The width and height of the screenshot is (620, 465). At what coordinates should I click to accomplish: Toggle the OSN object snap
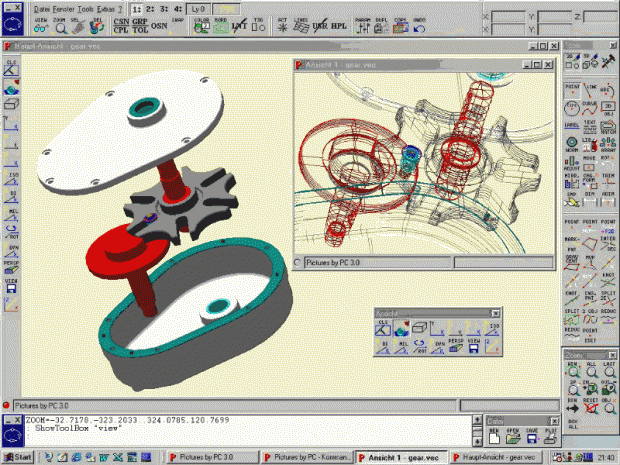tap(159, 26)
